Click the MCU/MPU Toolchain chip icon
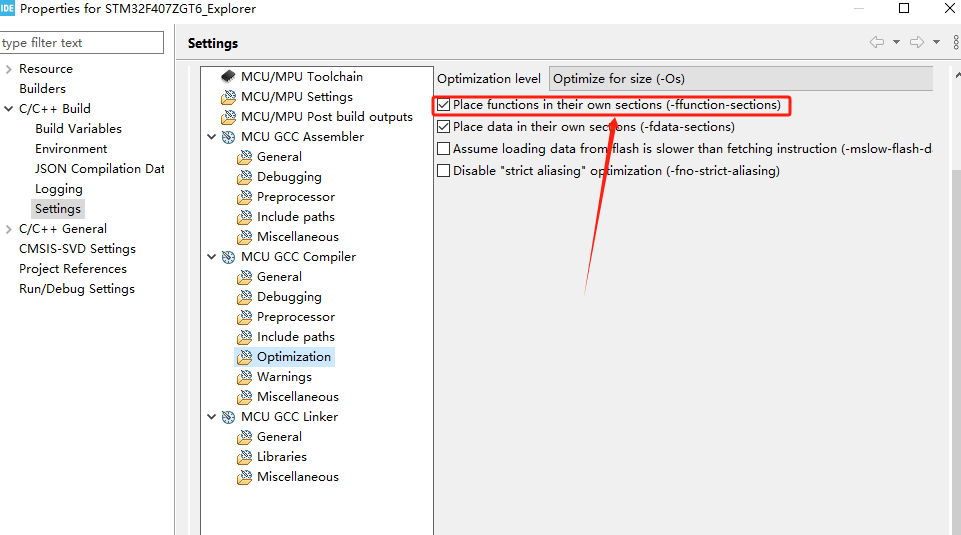Screen dimensions: 961x535 point(228,77)
